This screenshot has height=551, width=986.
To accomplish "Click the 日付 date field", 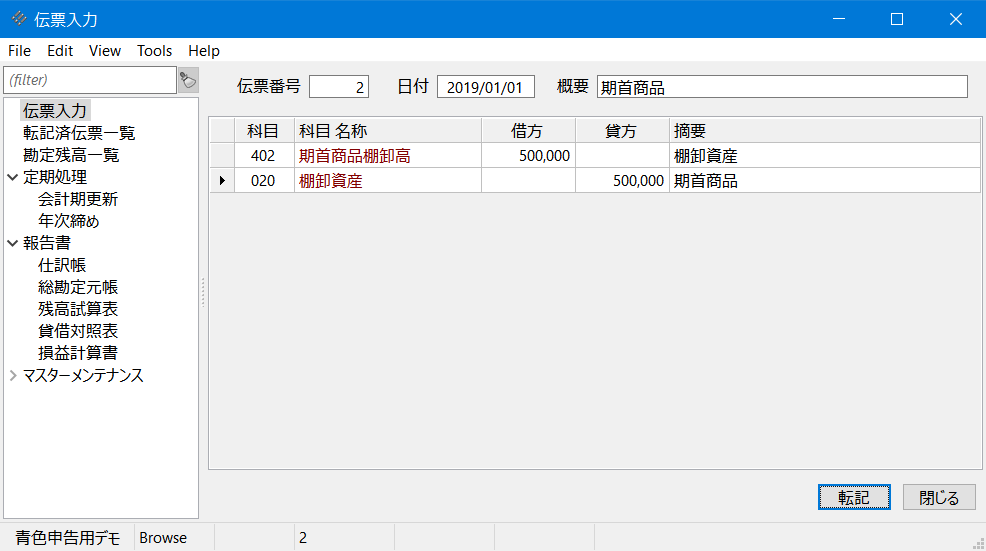I will pyautogui.click(x=486, y=87).
